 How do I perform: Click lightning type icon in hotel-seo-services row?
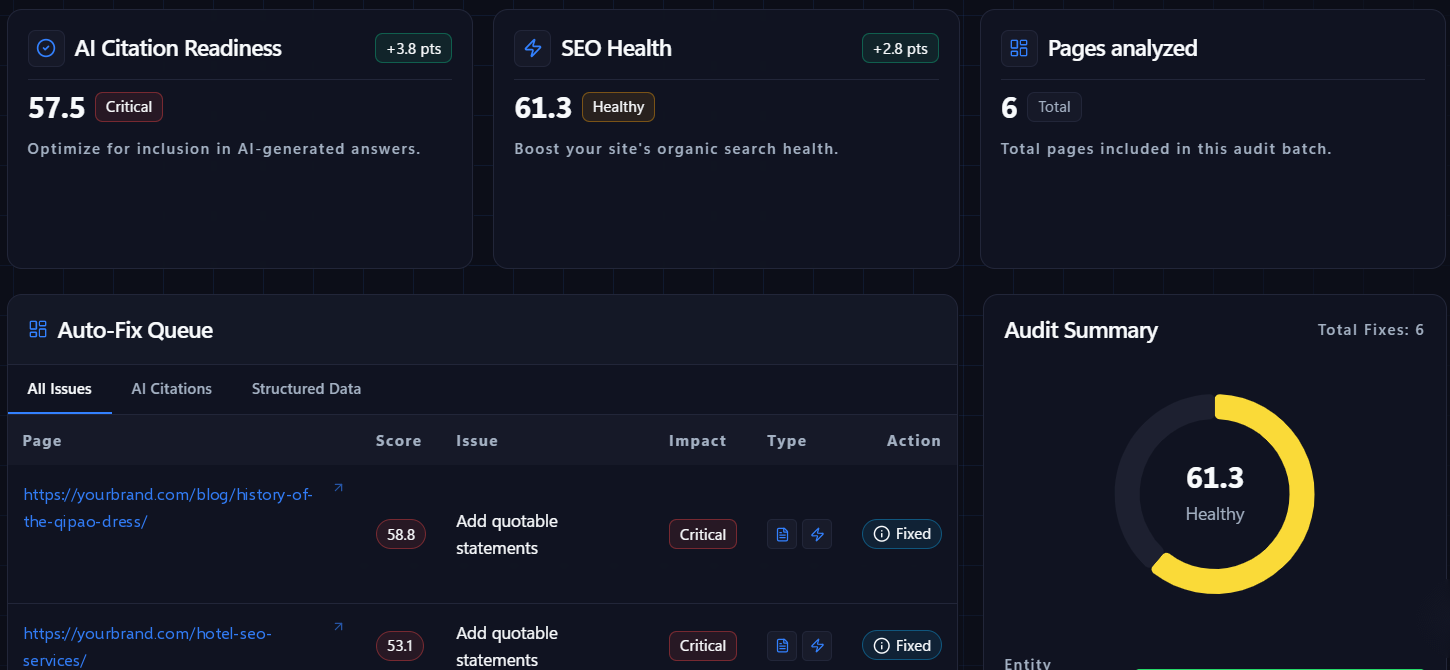[x=817, y=646]
